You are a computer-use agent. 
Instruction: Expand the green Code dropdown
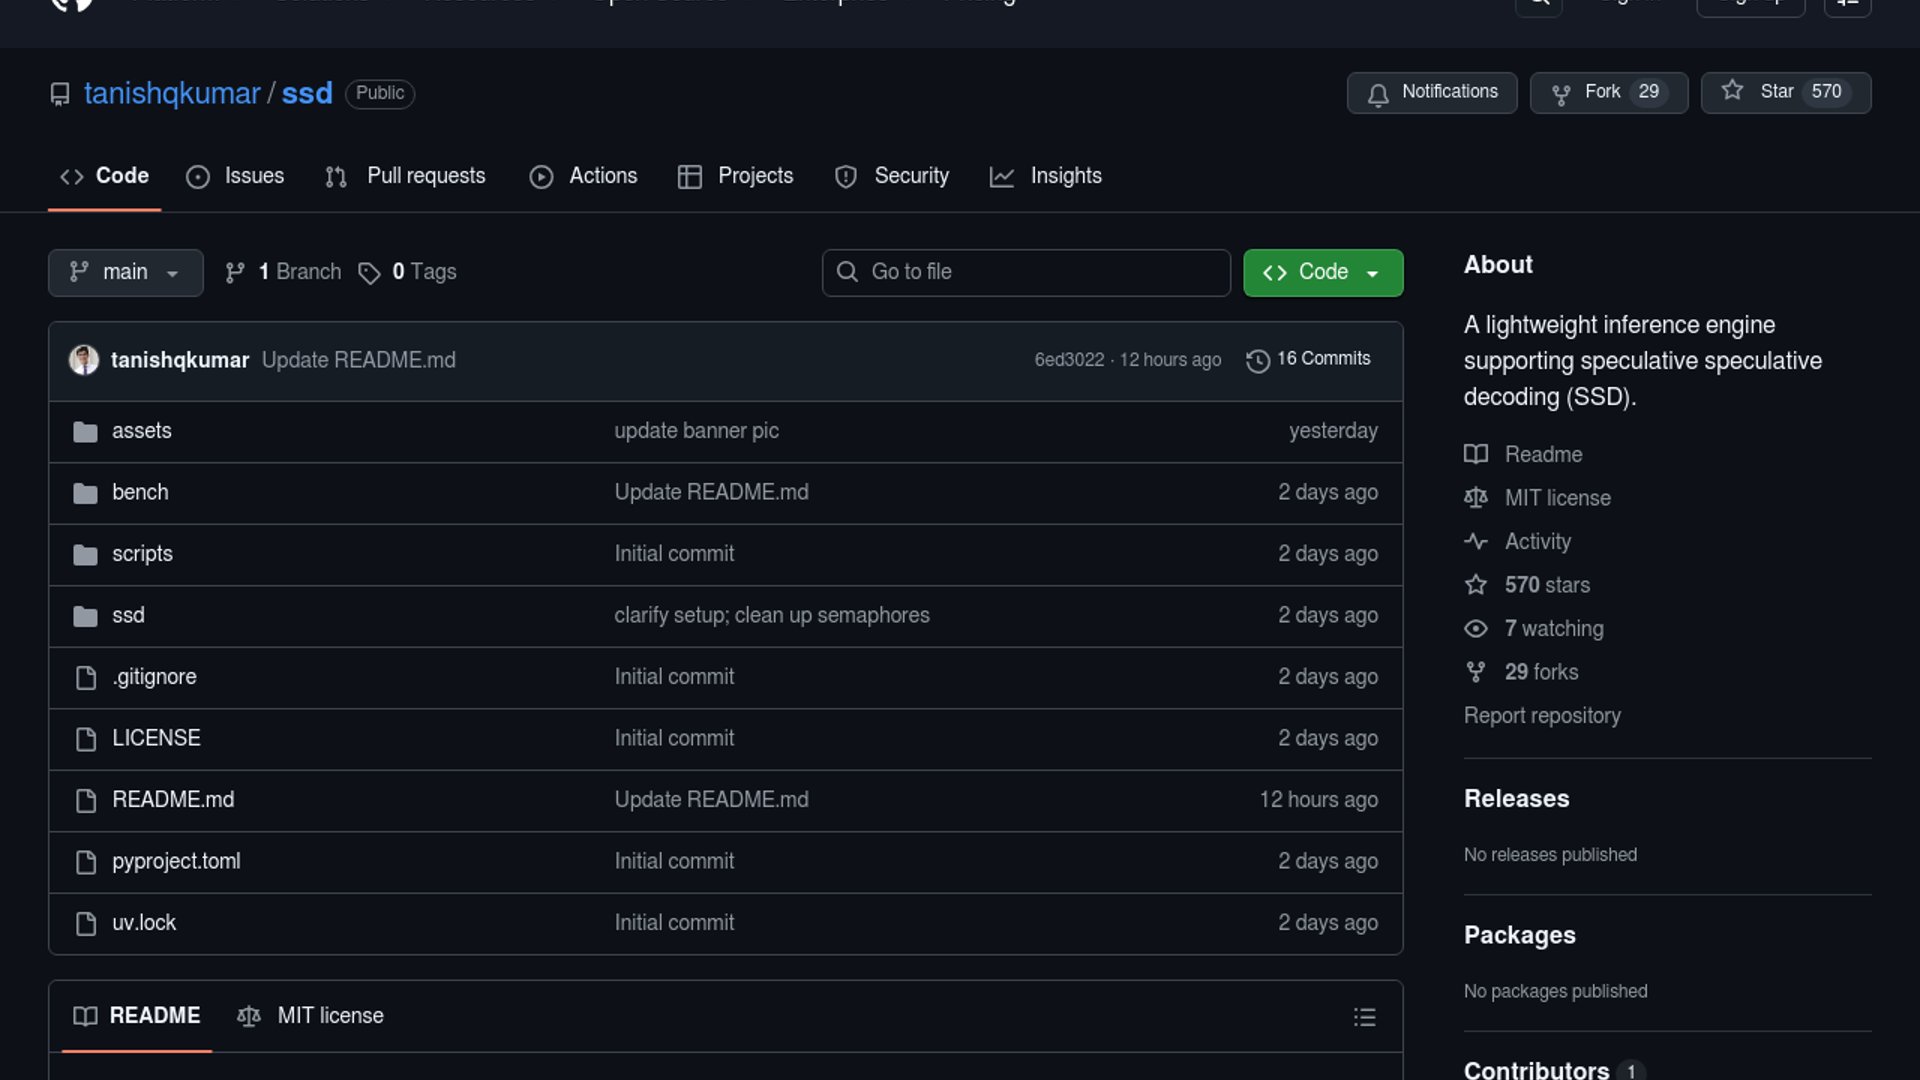[x=1322, y=272]
